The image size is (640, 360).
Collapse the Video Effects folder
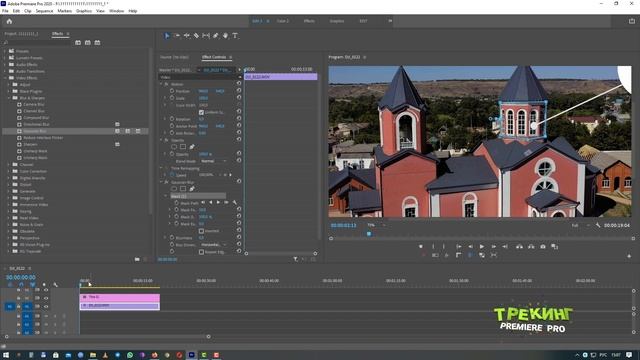[x=5, y=78]
